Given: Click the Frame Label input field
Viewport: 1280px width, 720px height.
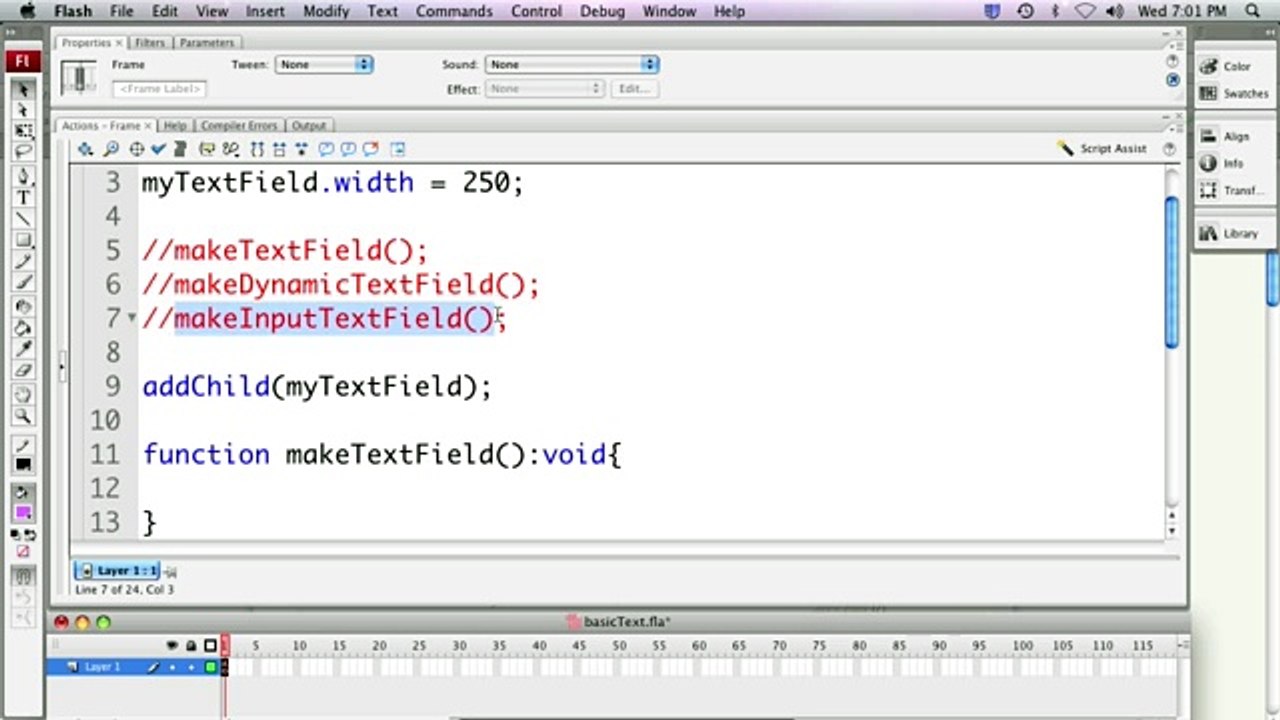Looking at the screenshot, I should (x=160, y=89).
